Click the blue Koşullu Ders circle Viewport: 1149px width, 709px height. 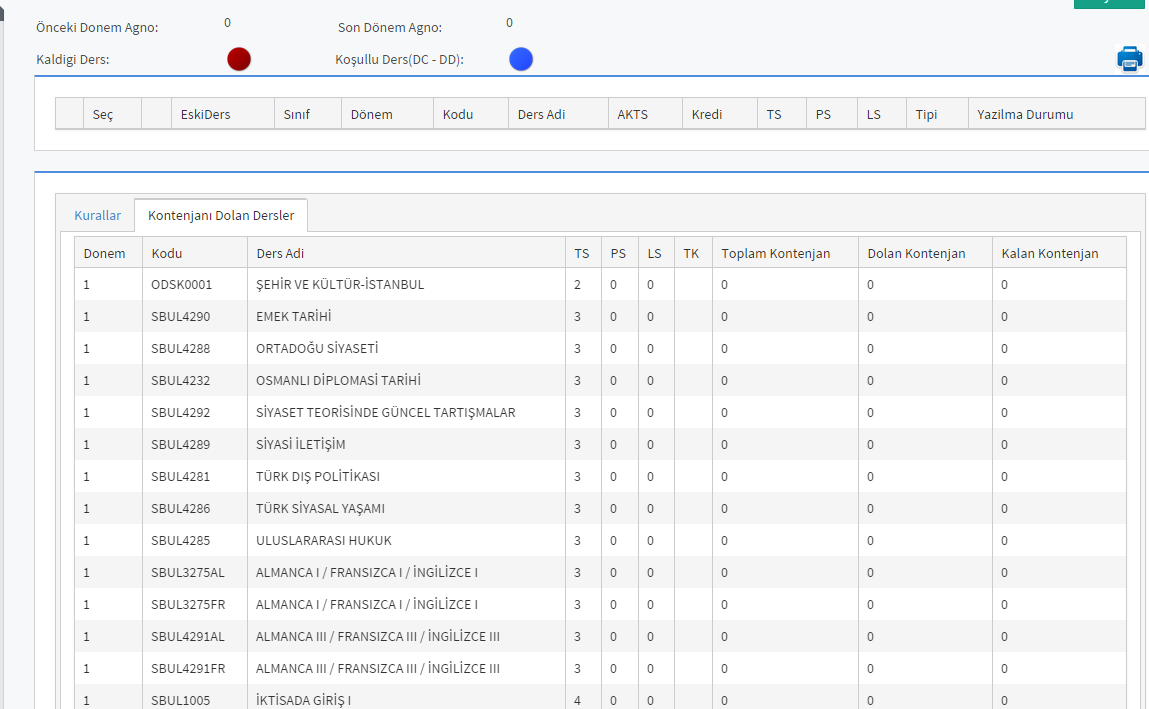tap(521, 59)
